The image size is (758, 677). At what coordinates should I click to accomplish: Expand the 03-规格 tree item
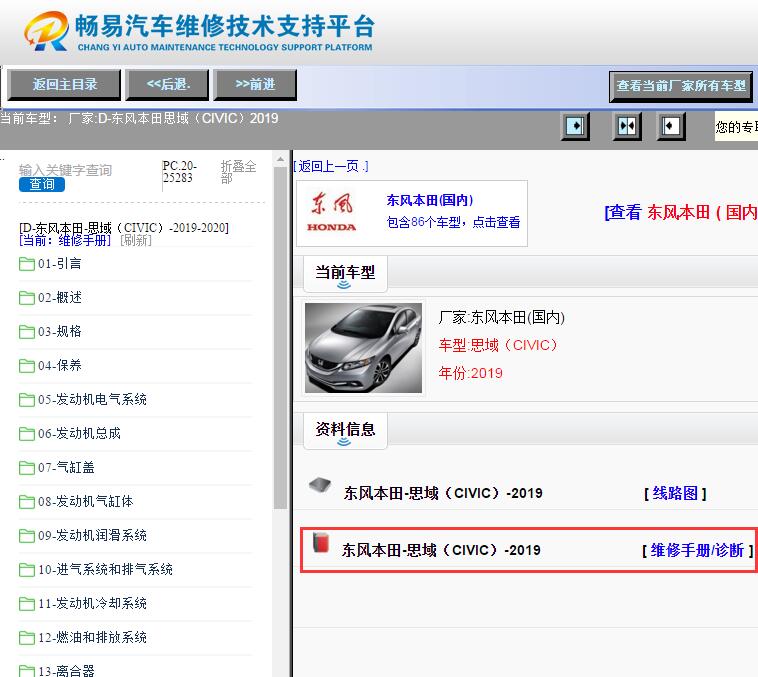click(59, 331)
